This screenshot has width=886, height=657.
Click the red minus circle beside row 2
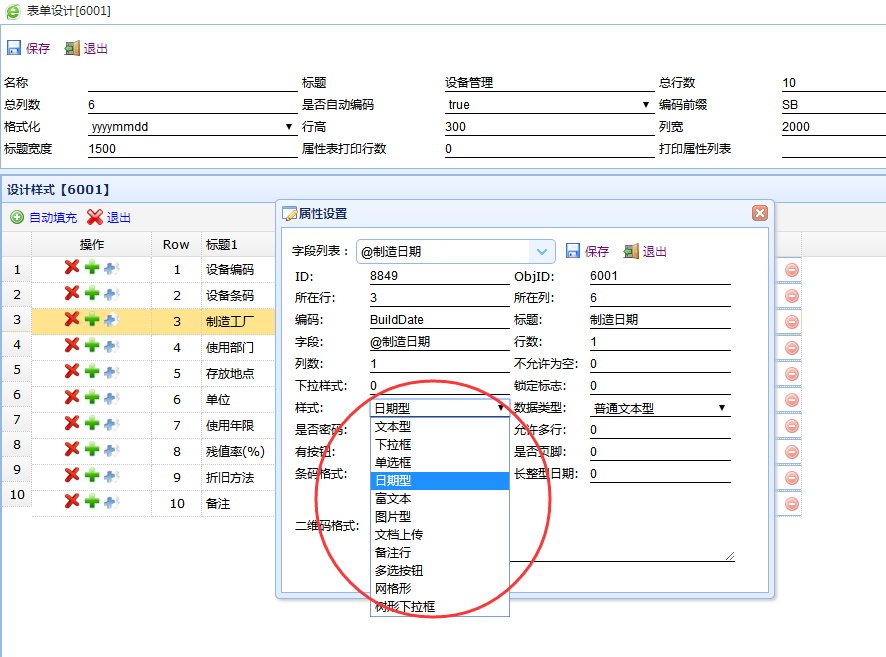(x=791, y=296)
